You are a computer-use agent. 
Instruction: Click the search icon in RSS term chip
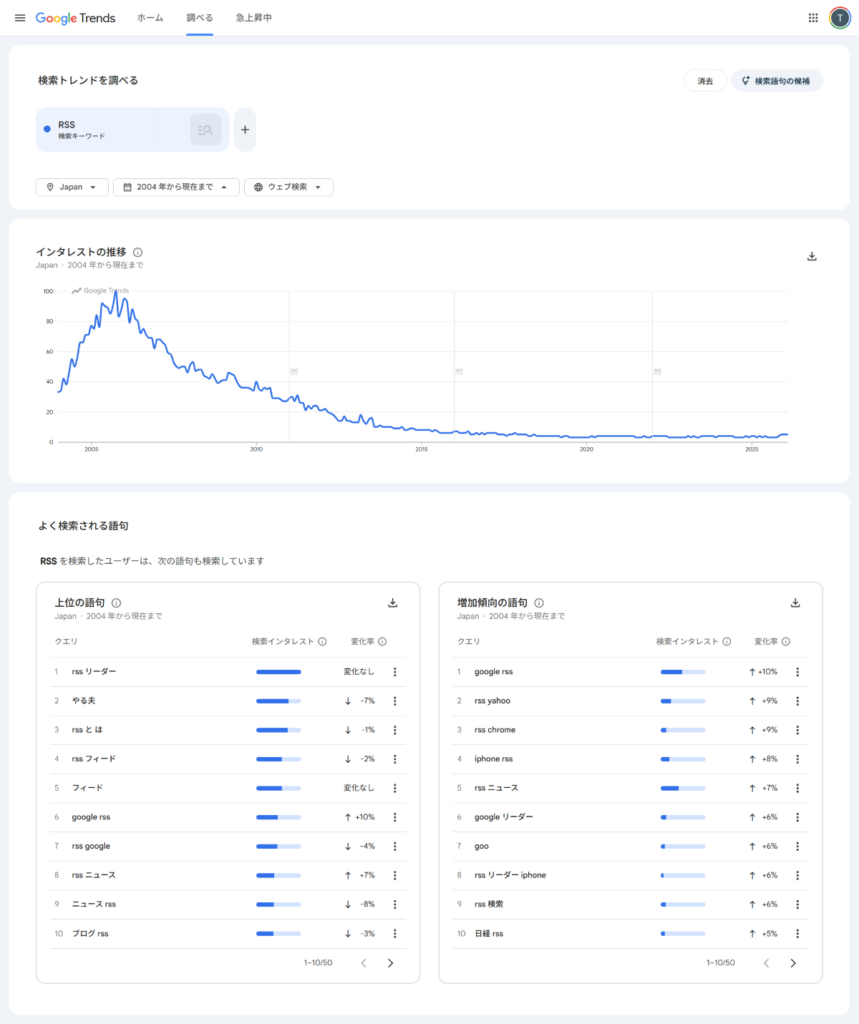coord(205,130)
